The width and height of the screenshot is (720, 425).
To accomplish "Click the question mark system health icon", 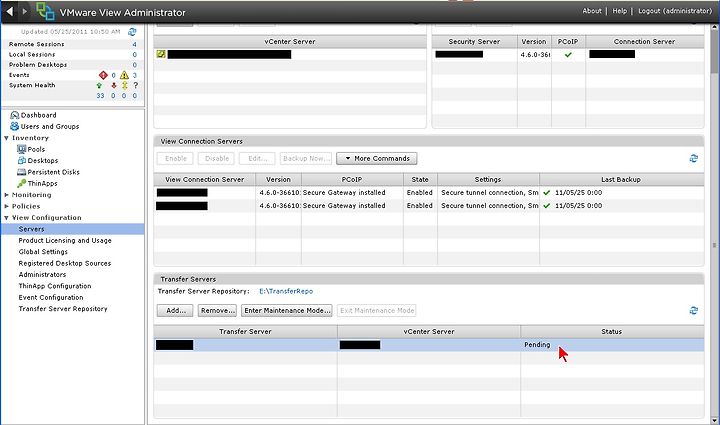I will tap(135, 85).
